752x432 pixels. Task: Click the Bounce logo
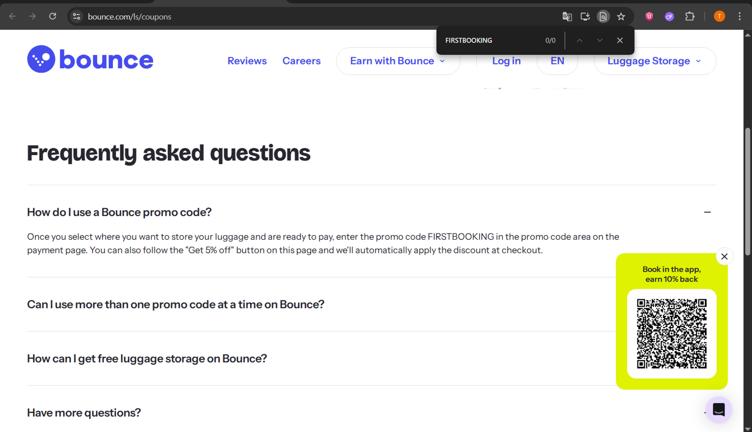point(90,59)
